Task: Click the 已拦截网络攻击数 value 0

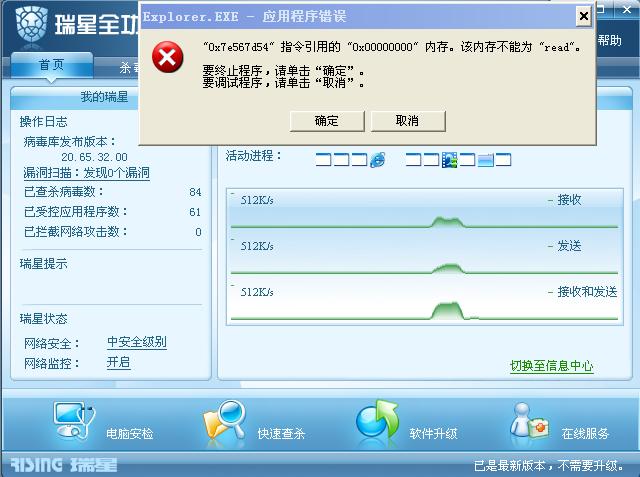Action: click(198, 232)
